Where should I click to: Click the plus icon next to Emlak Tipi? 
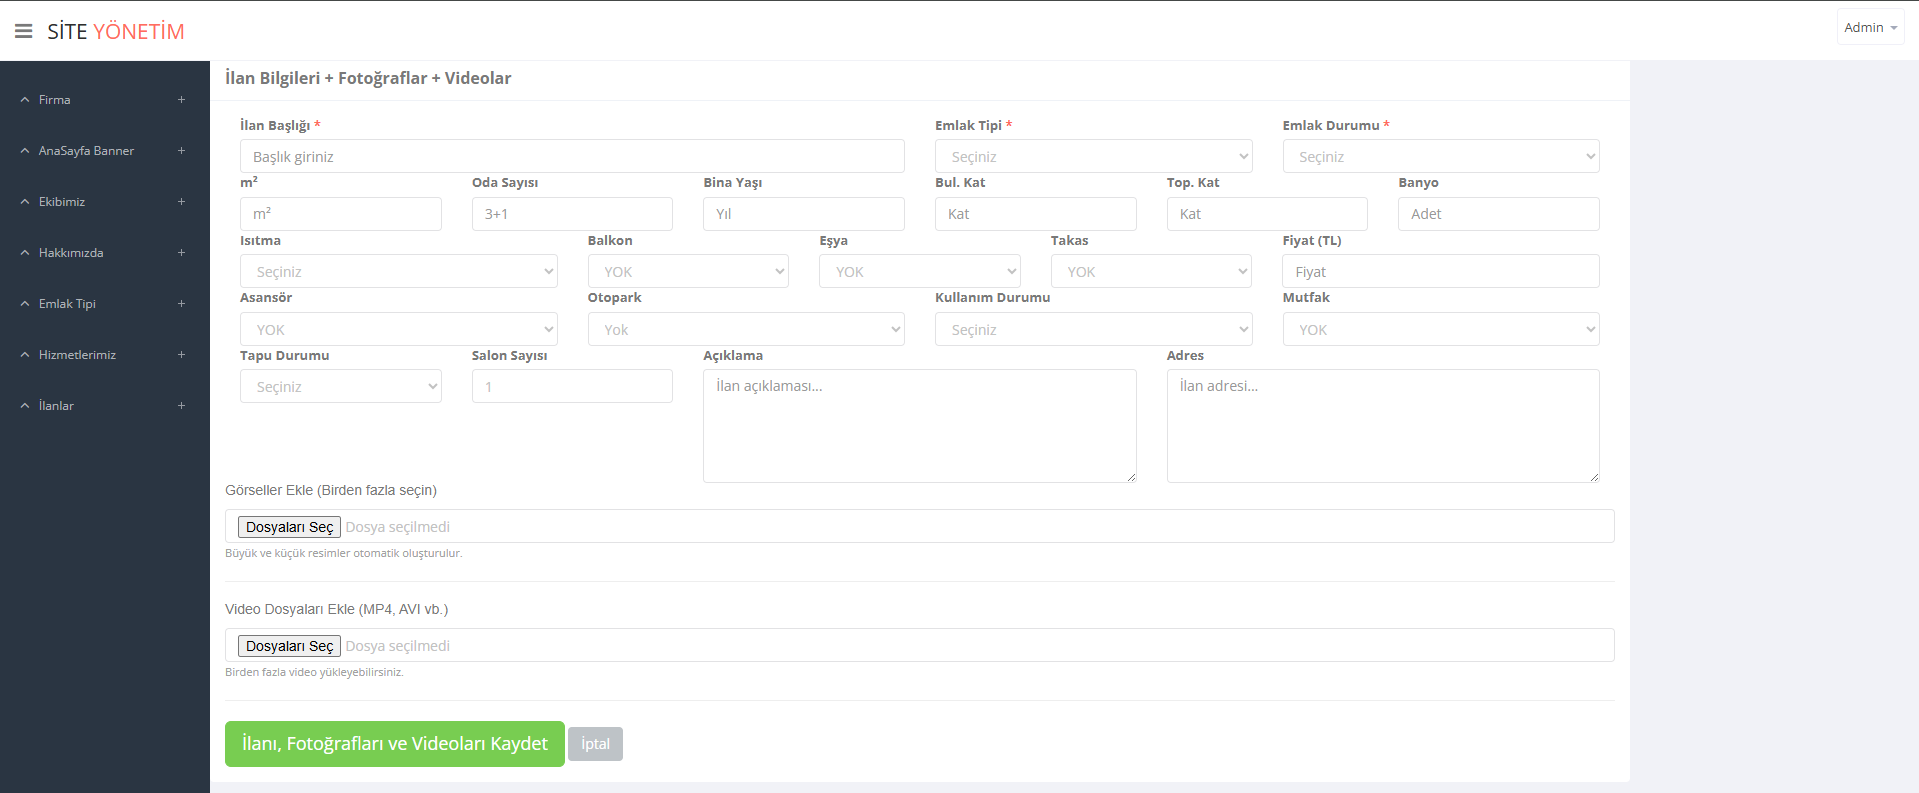pos(181,304)
